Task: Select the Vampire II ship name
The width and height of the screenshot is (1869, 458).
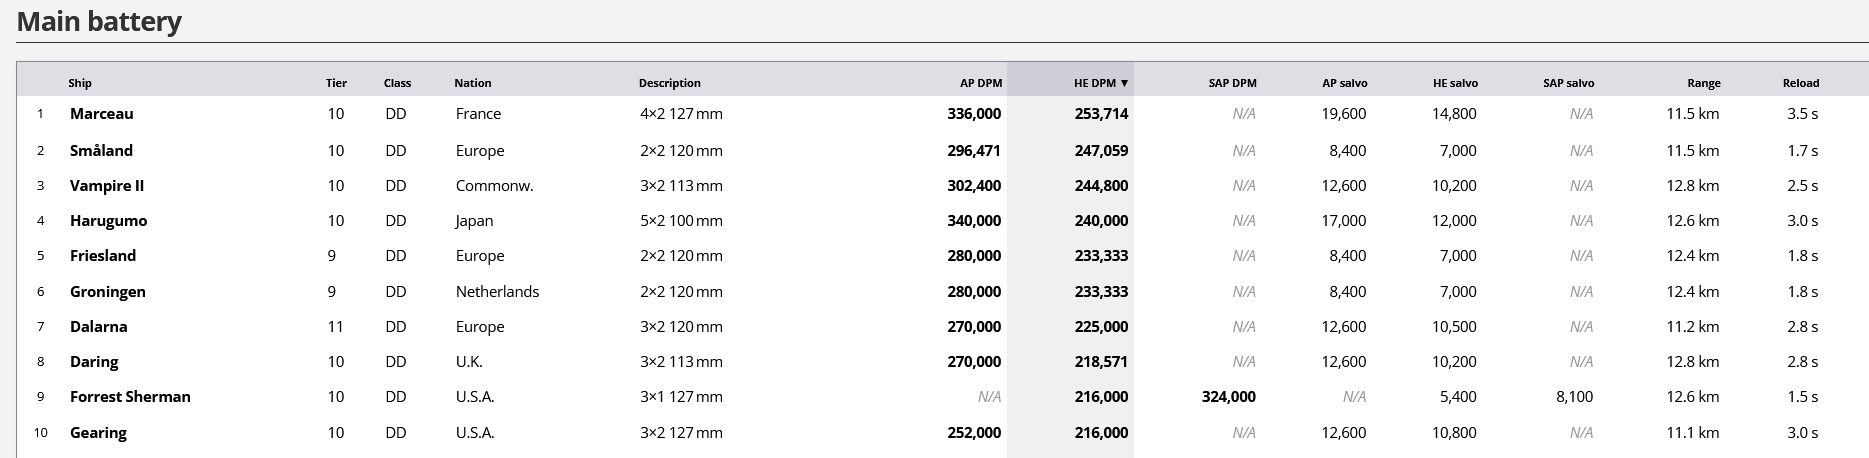Action: click(107, 186)
